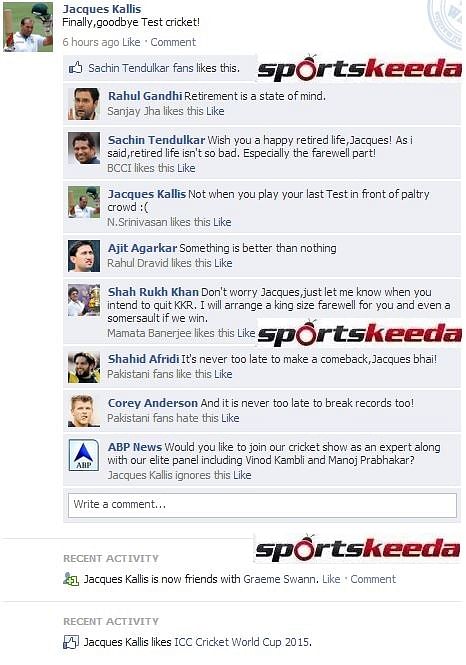Open Shah Rukh Khan's profile name link
The image size is (466, 665).
[x=153, y=292]
